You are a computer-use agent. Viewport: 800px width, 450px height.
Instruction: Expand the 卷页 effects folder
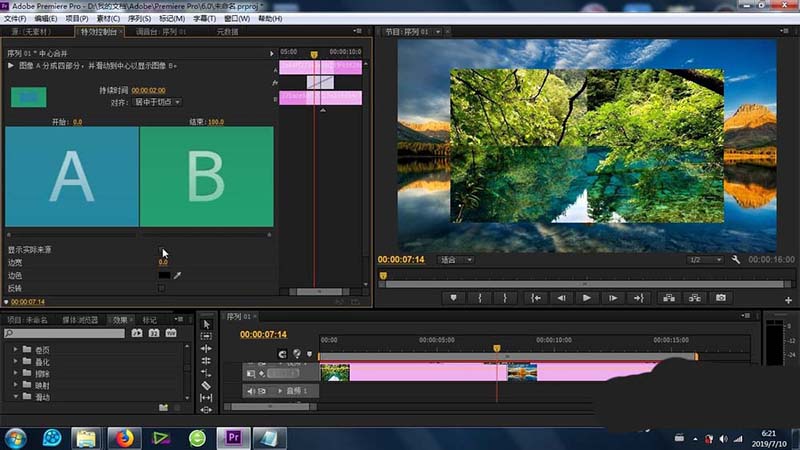[x=15, y=349]
